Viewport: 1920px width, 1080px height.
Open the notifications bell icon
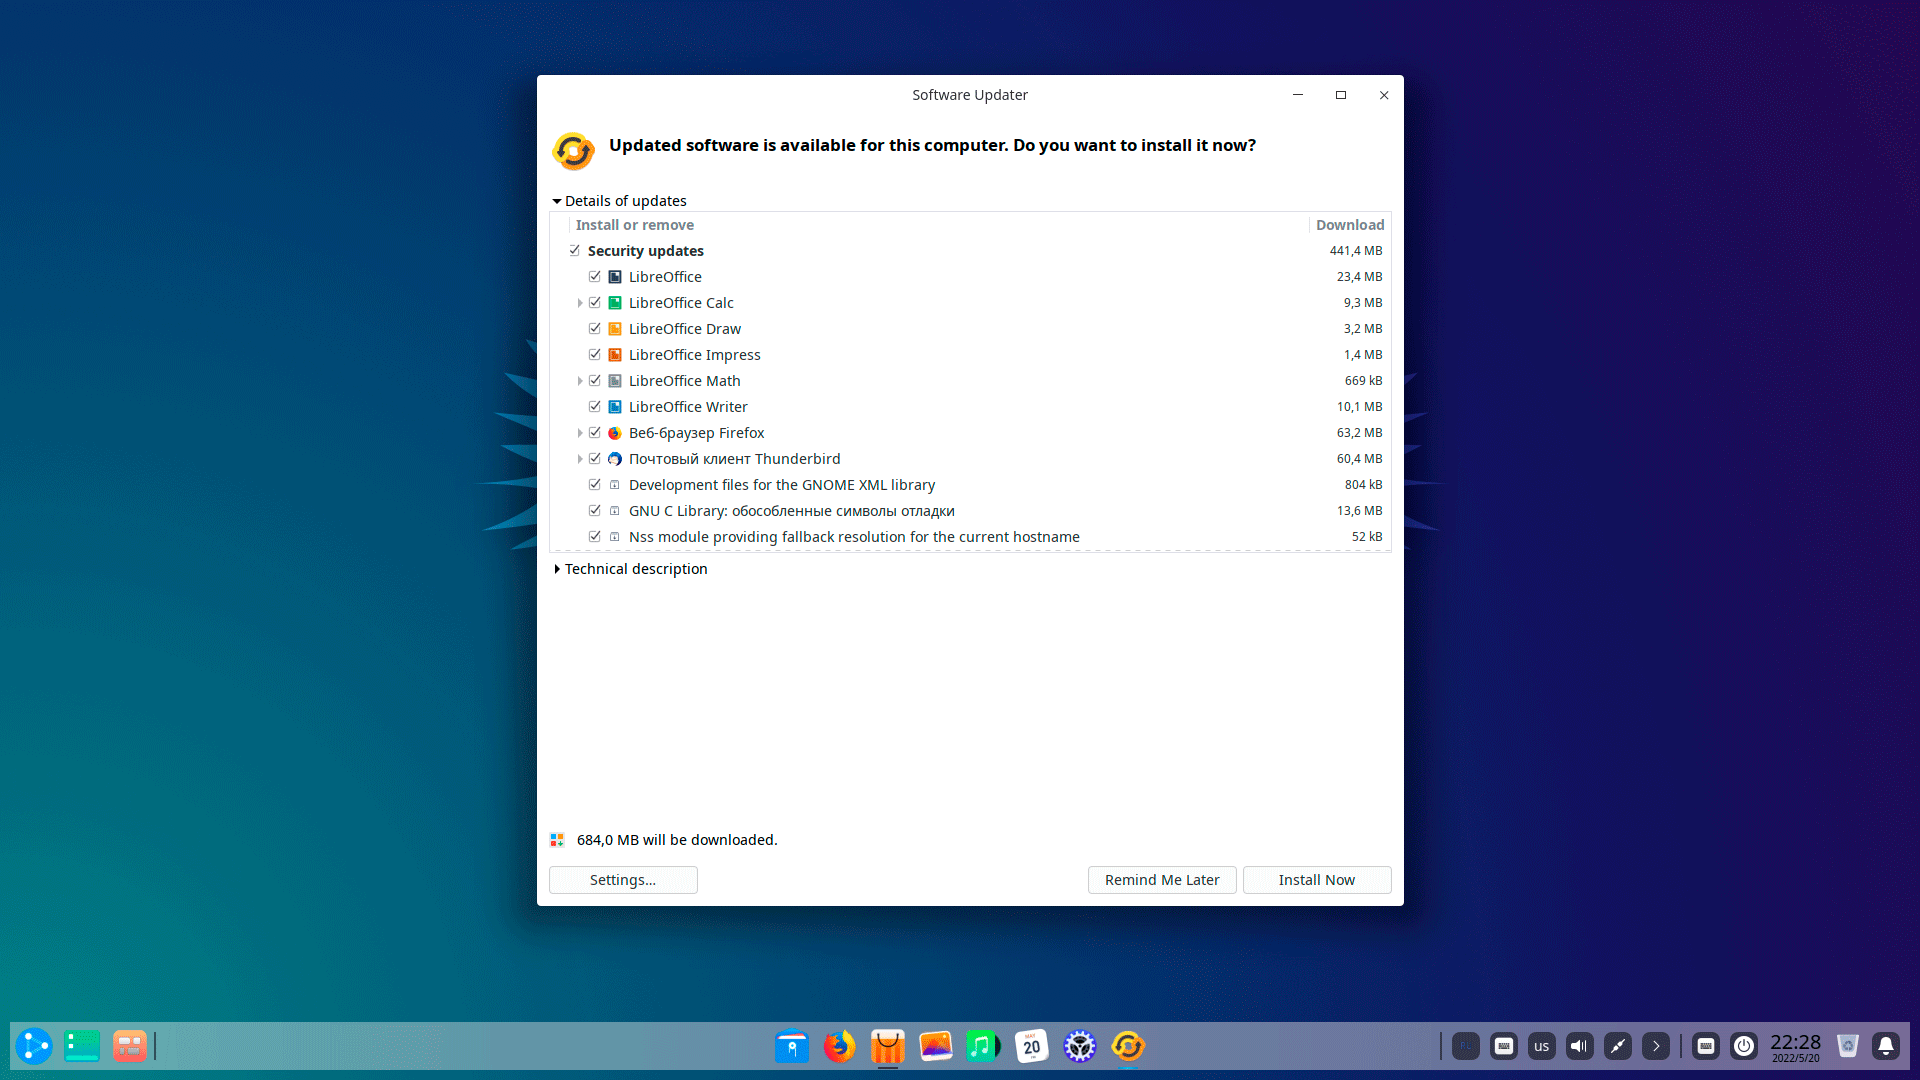coord(1885,1046)
